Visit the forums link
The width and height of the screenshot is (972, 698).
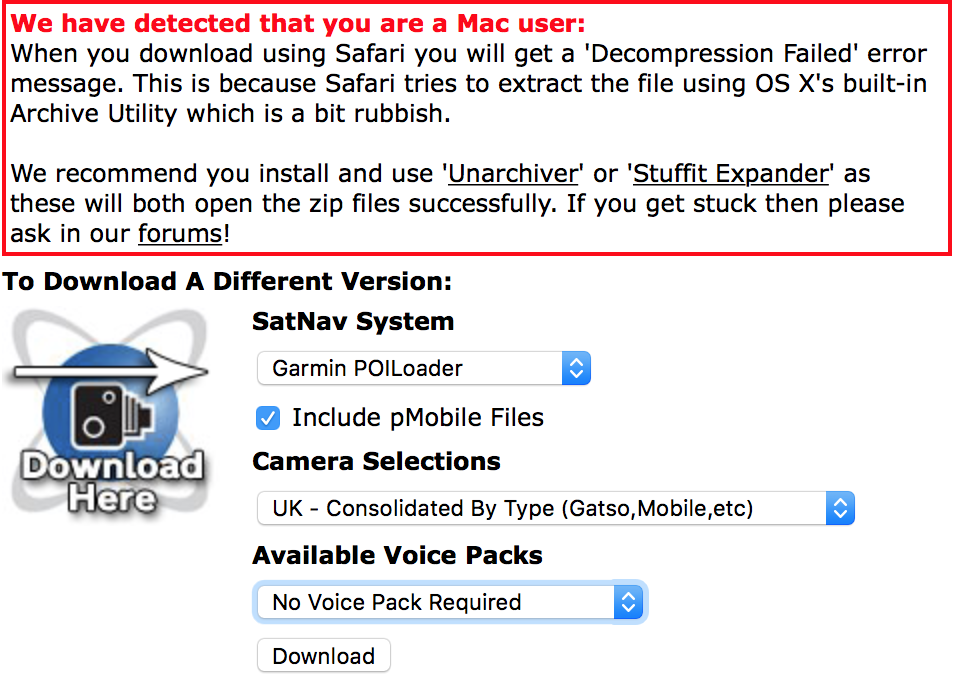click(179, 233)
